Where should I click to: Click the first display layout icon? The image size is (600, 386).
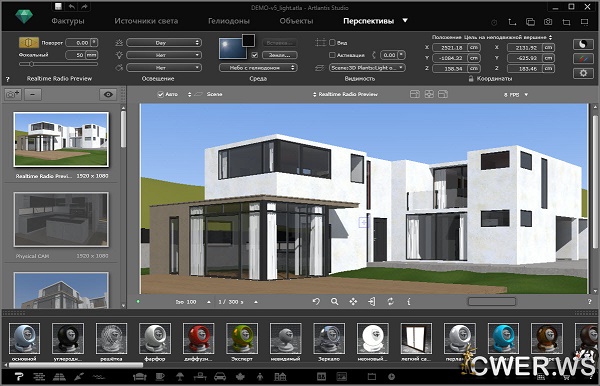pos(415,94)
